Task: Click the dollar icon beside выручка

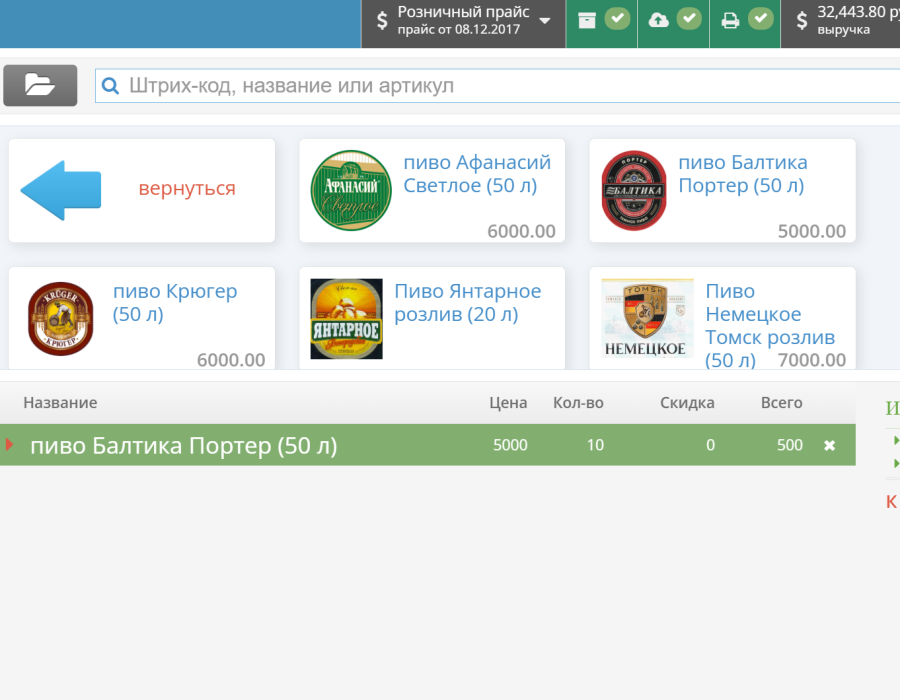Action: click(x=802, y=21)
